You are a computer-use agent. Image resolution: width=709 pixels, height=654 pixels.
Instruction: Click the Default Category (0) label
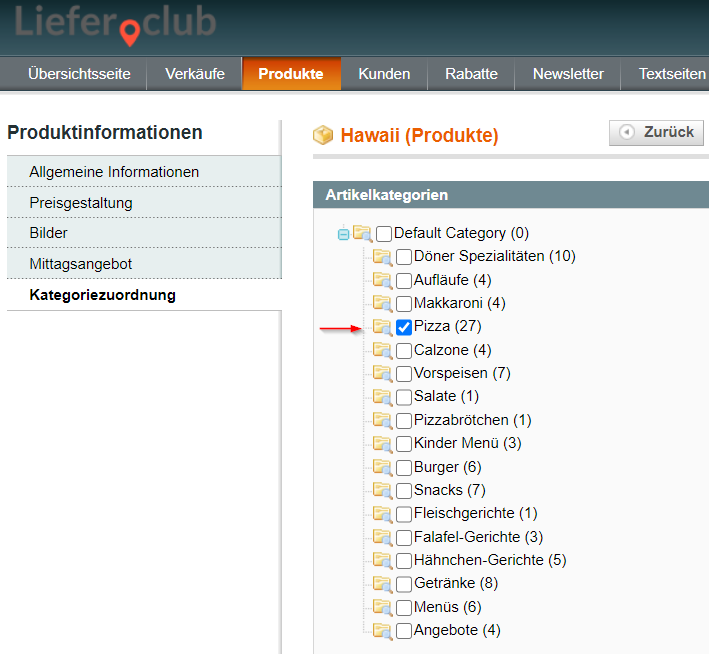pos(461,233)
